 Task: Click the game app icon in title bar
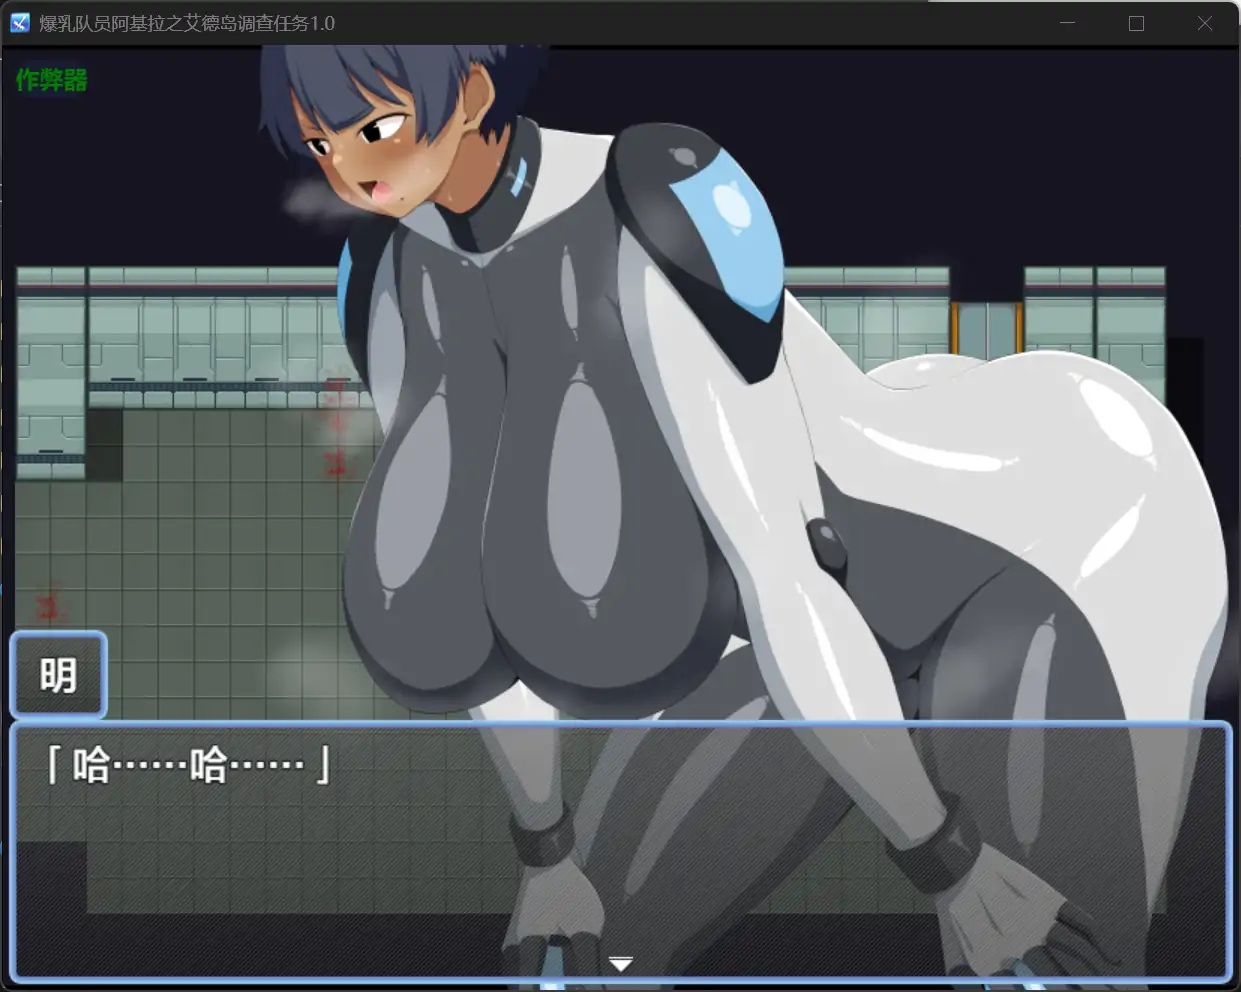[20, 23]
